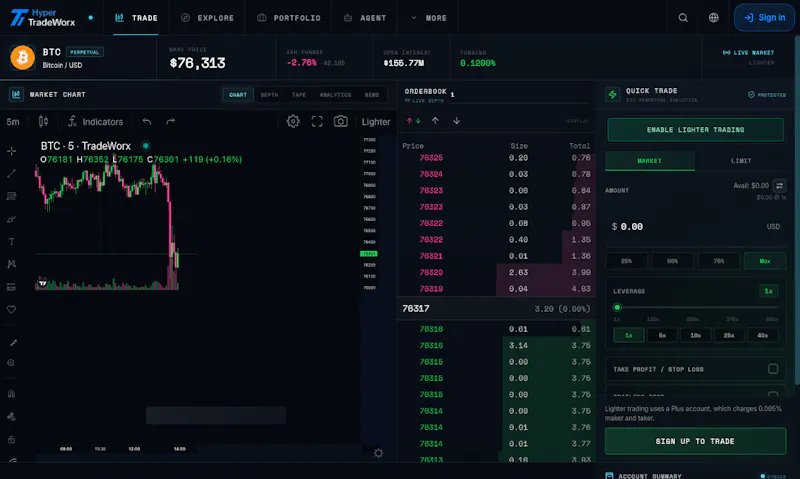Click the lock drawings tool

click(x=11, y=440)
